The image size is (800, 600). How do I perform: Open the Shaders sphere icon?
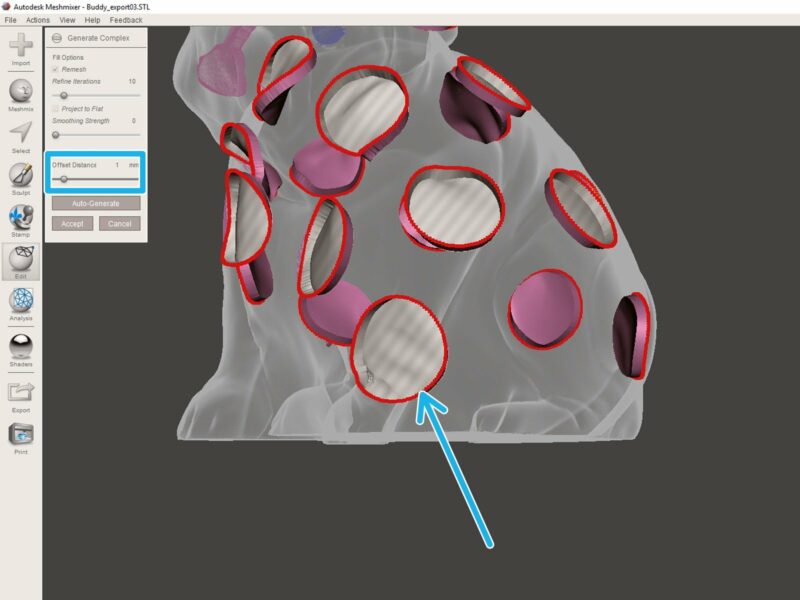[x=21, y=346]
